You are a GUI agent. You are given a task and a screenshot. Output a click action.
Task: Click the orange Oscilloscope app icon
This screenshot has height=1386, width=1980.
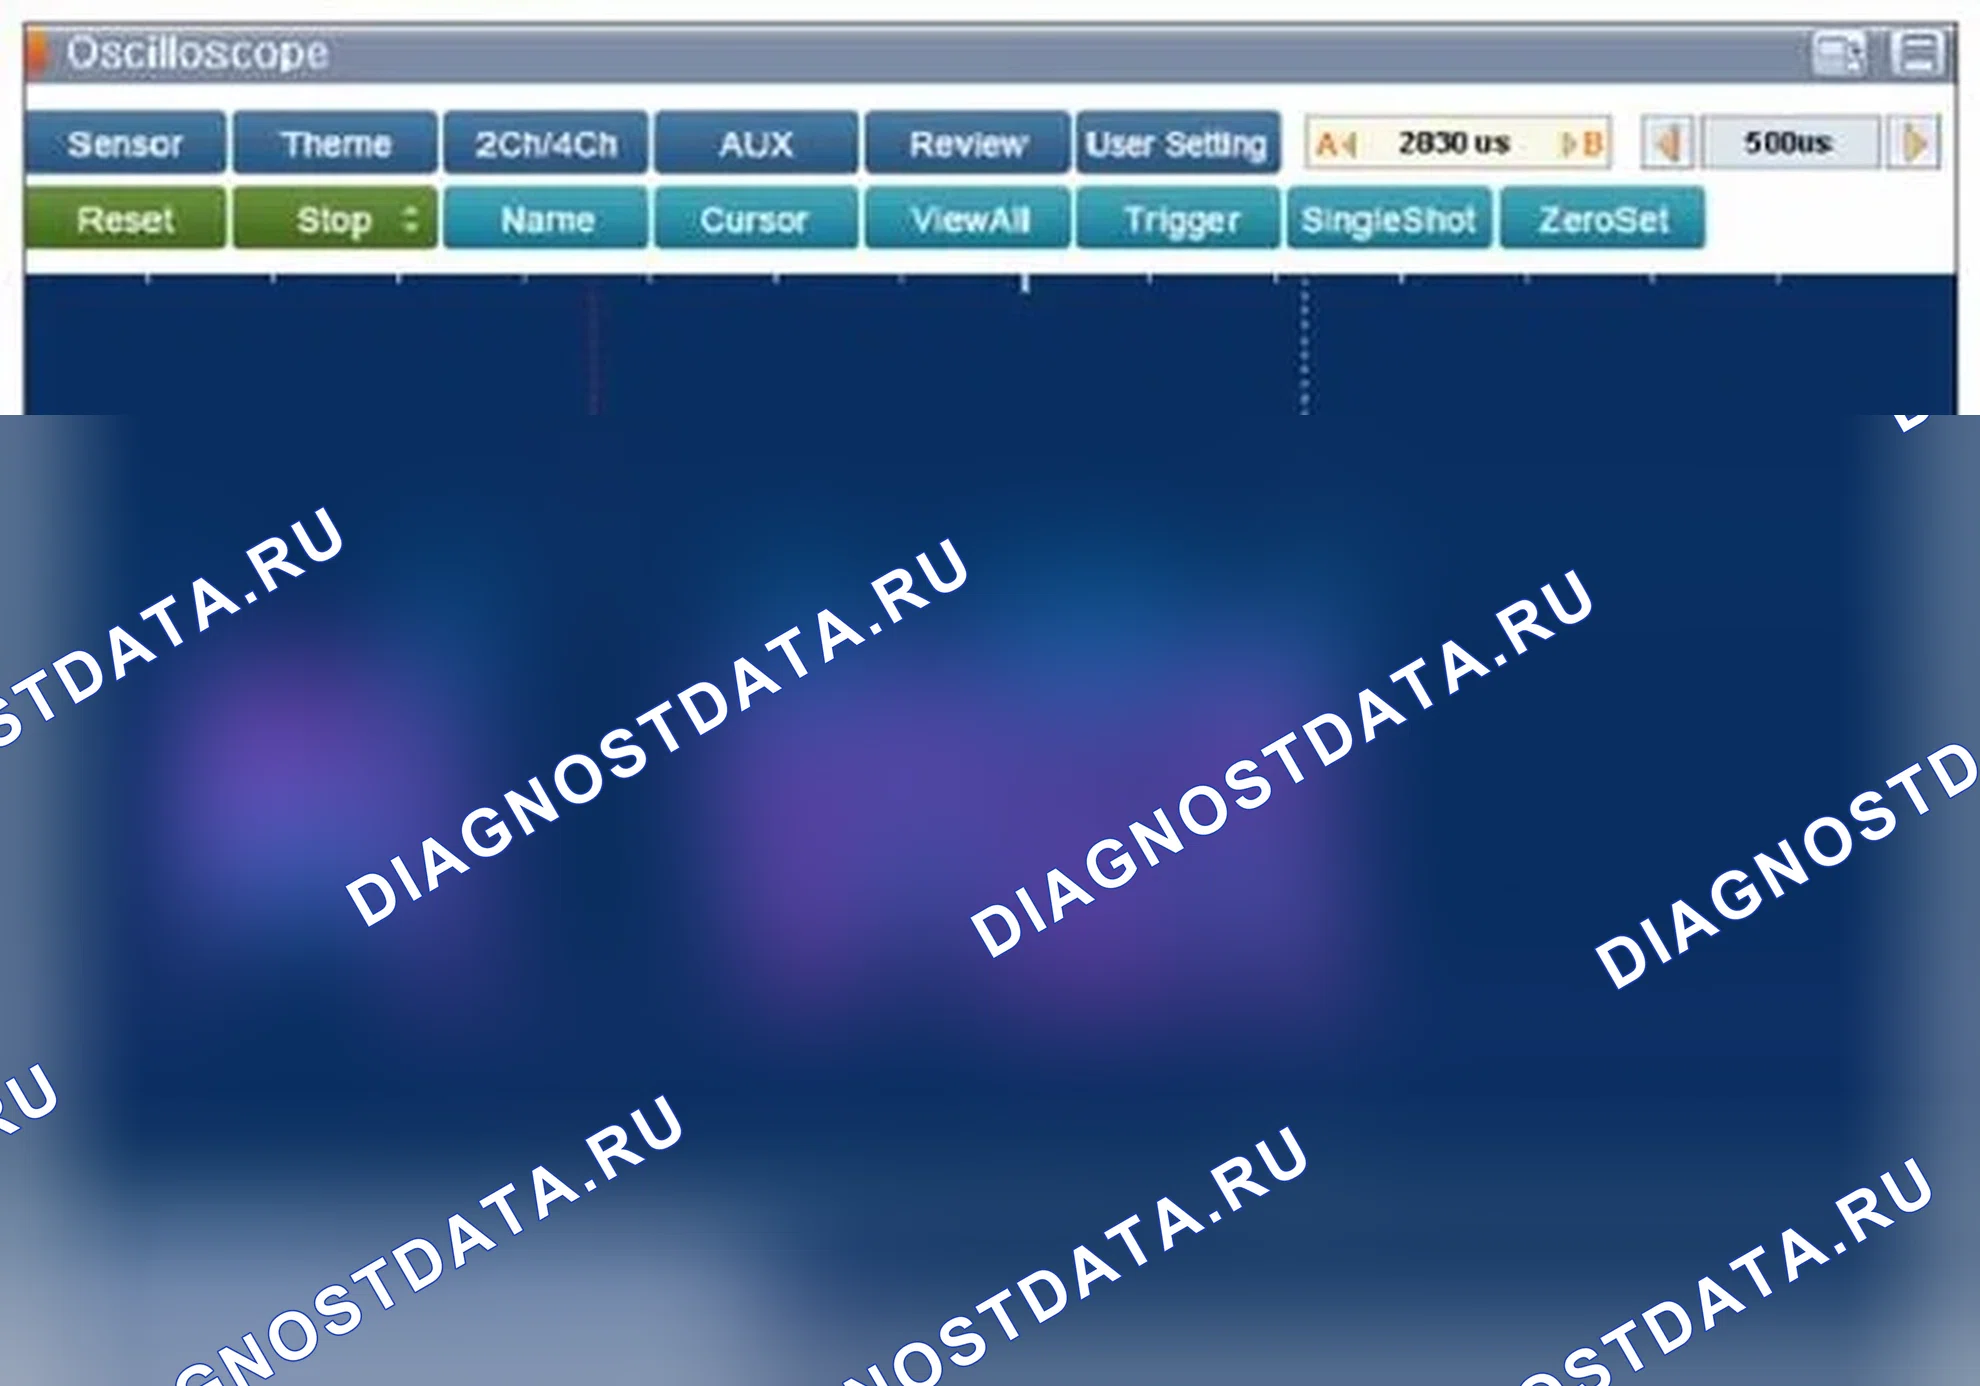[x=38, y=53]
